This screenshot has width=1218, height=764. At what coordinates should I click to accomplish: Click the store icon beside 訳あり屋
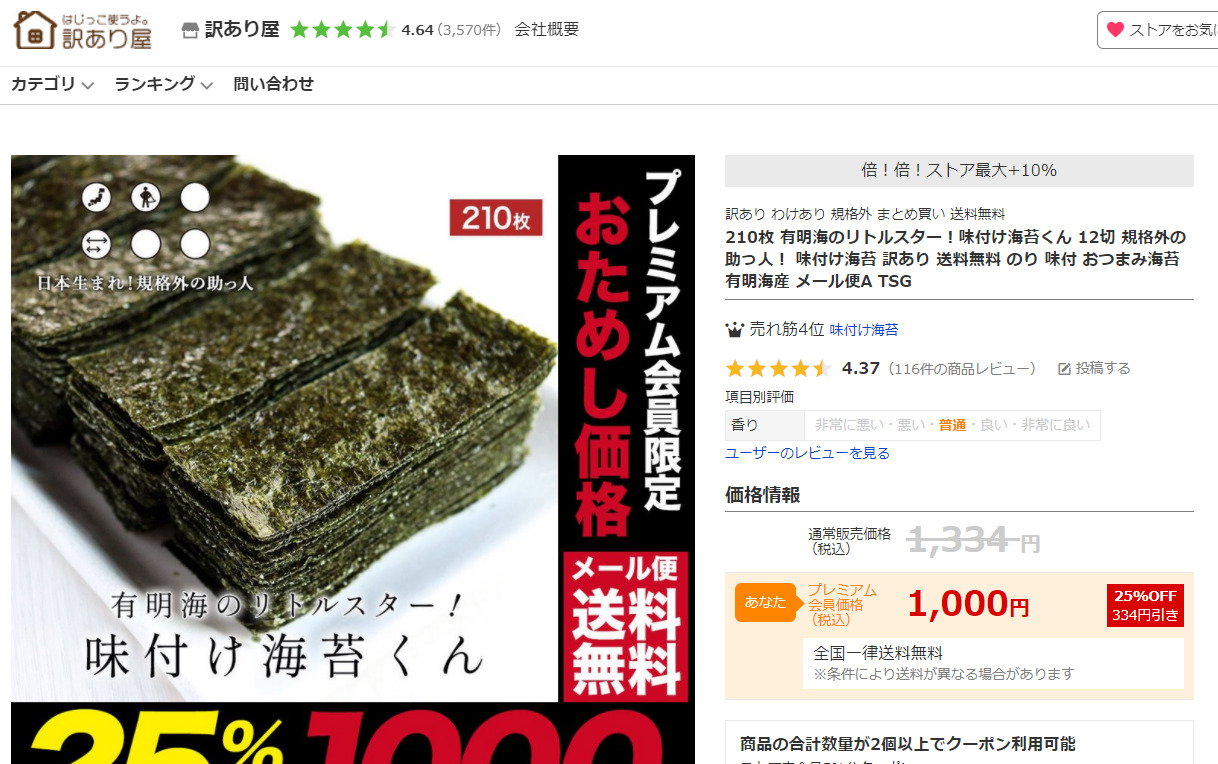coord(190,30)
